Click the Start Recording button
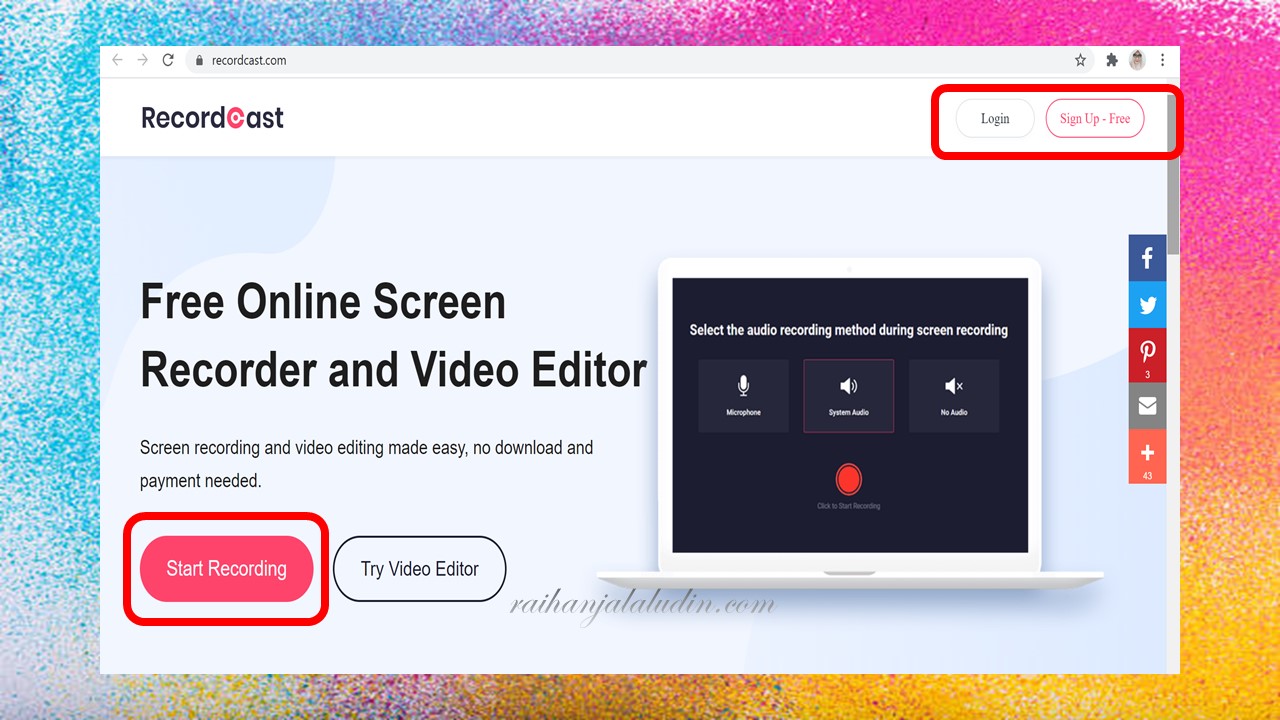The height and width of the screenshot is (720, 1280). (226, 569)
